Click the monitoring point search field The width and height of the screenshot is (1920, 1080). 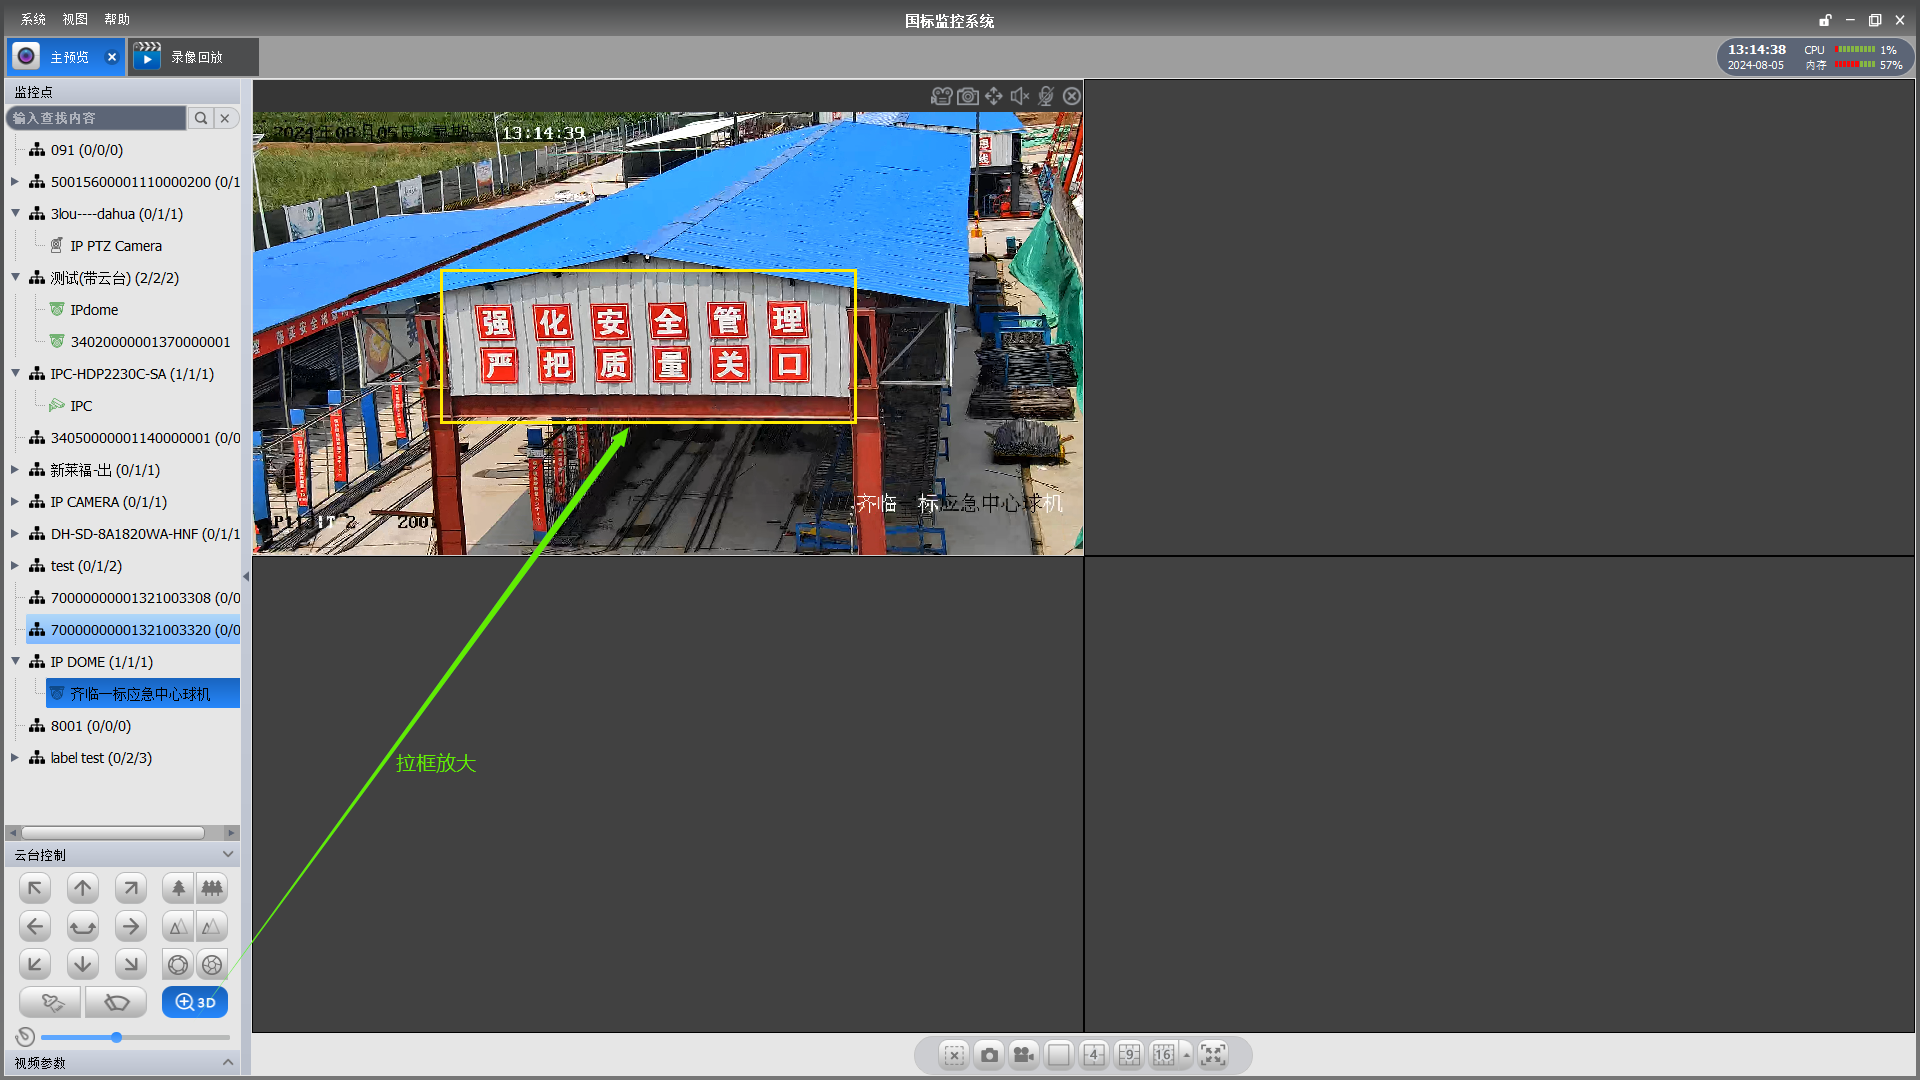click(x=97, y=118)
